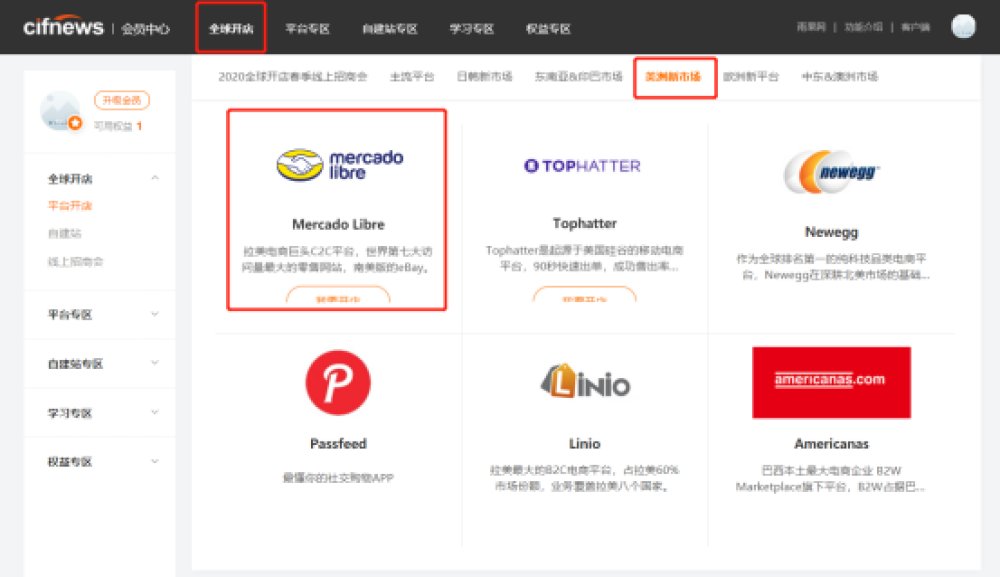Click the cifnews logo in the header
The image size is (1000, 577).
[62, 27]
